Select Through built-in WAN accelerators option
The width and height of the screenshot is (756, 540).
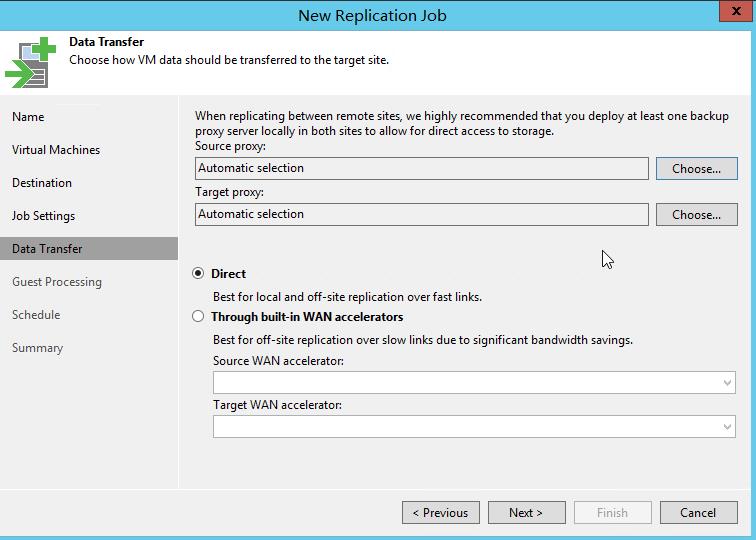tap(198, 316)
